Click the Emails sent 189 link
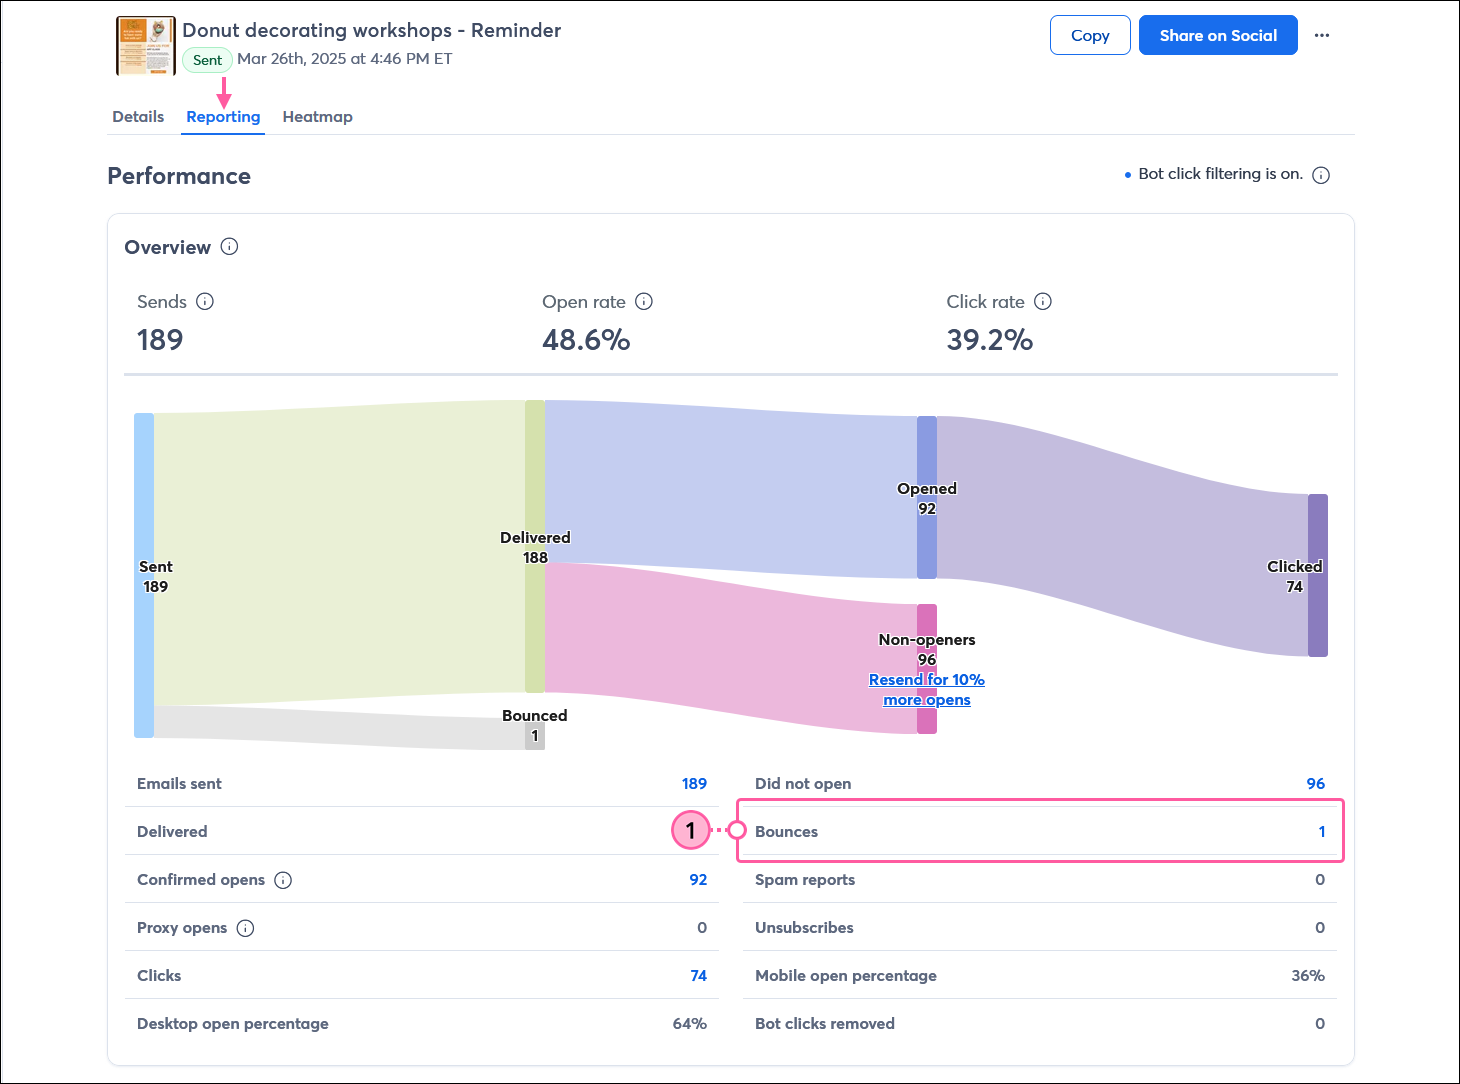Viewport: 1460px width, 1084px height. tap(695, 783)
